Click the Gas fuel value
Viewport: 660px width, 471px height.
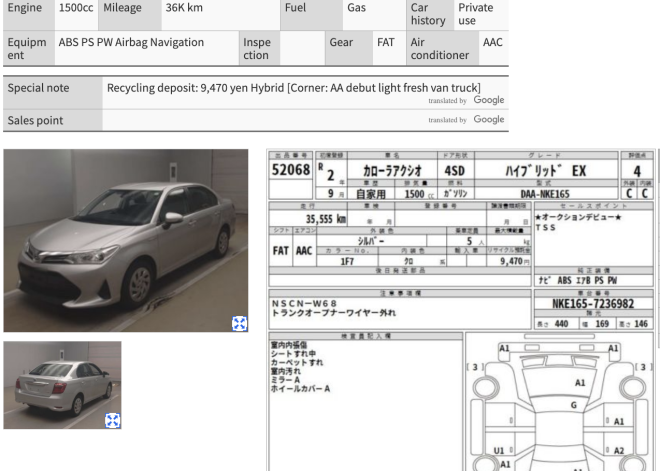(356, 7)
